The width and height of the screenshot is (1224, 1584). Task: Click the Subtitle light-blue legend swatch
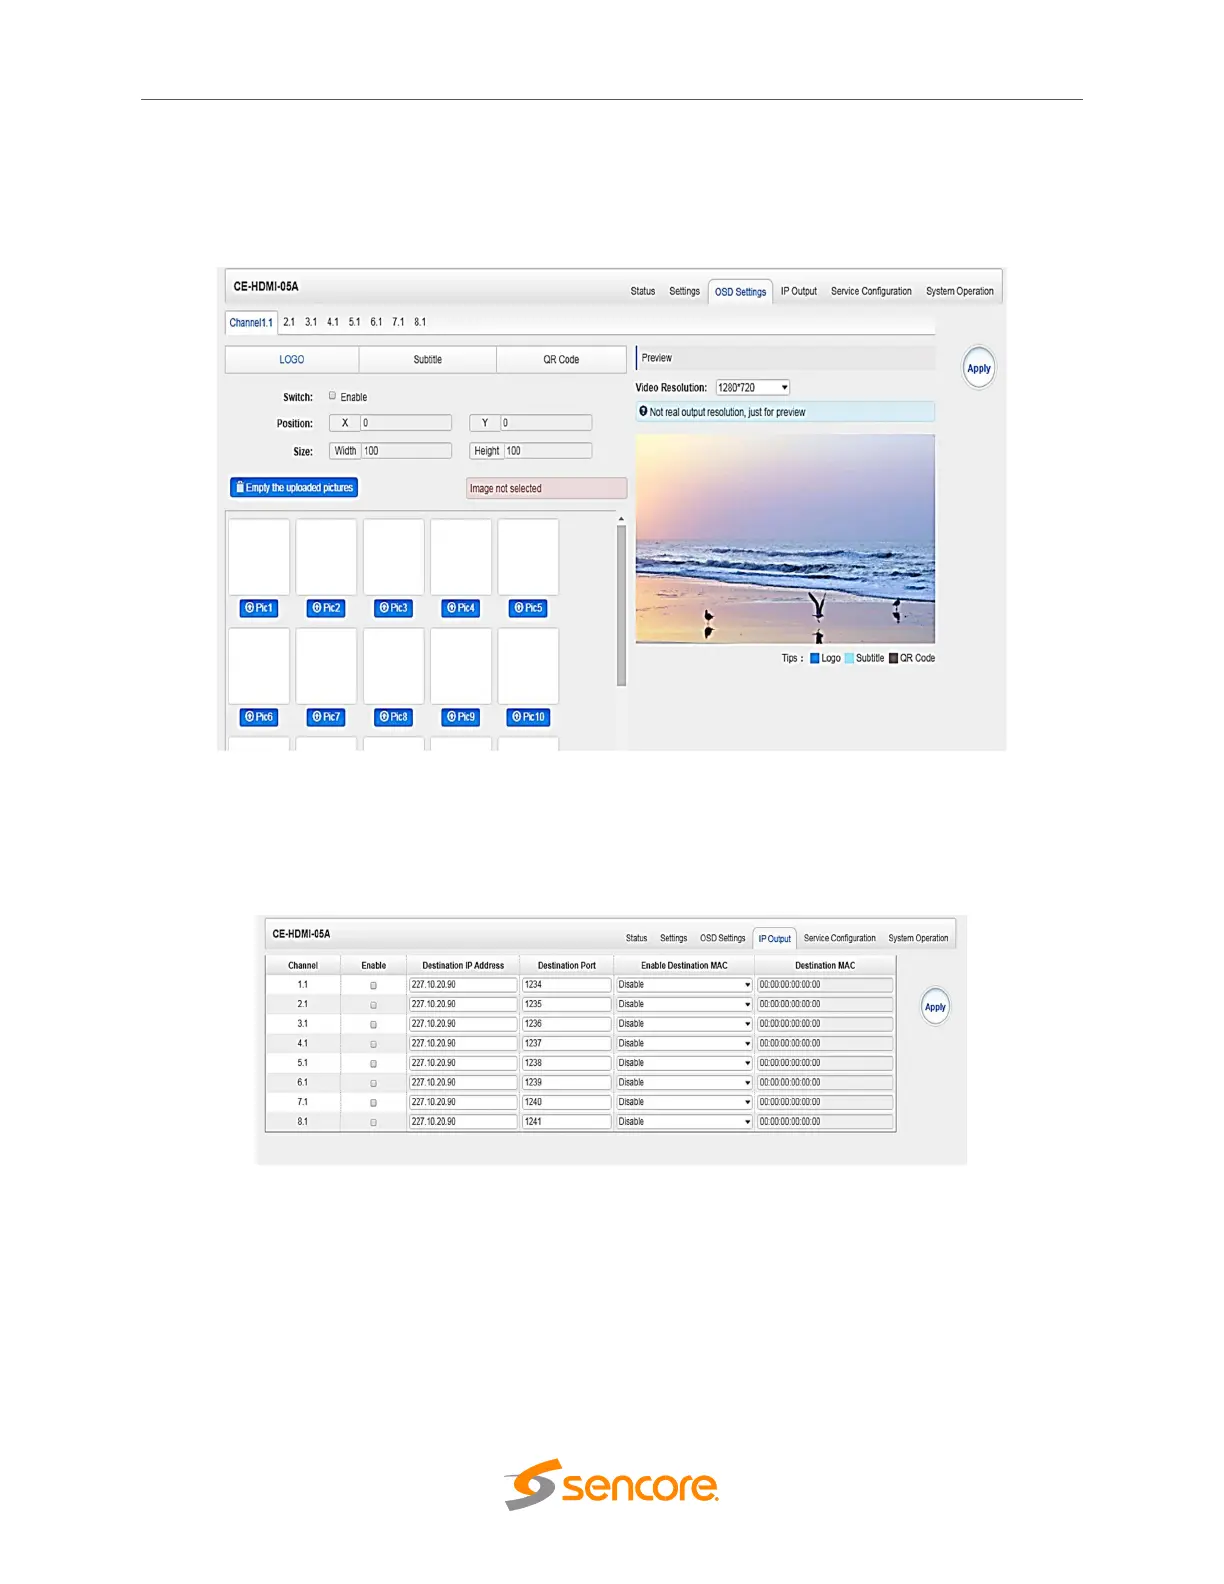849,658
